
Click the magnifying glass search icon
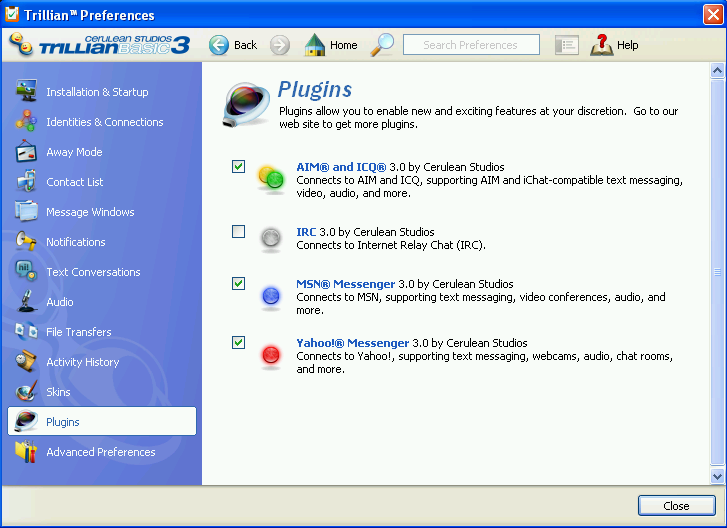[383, 45]
